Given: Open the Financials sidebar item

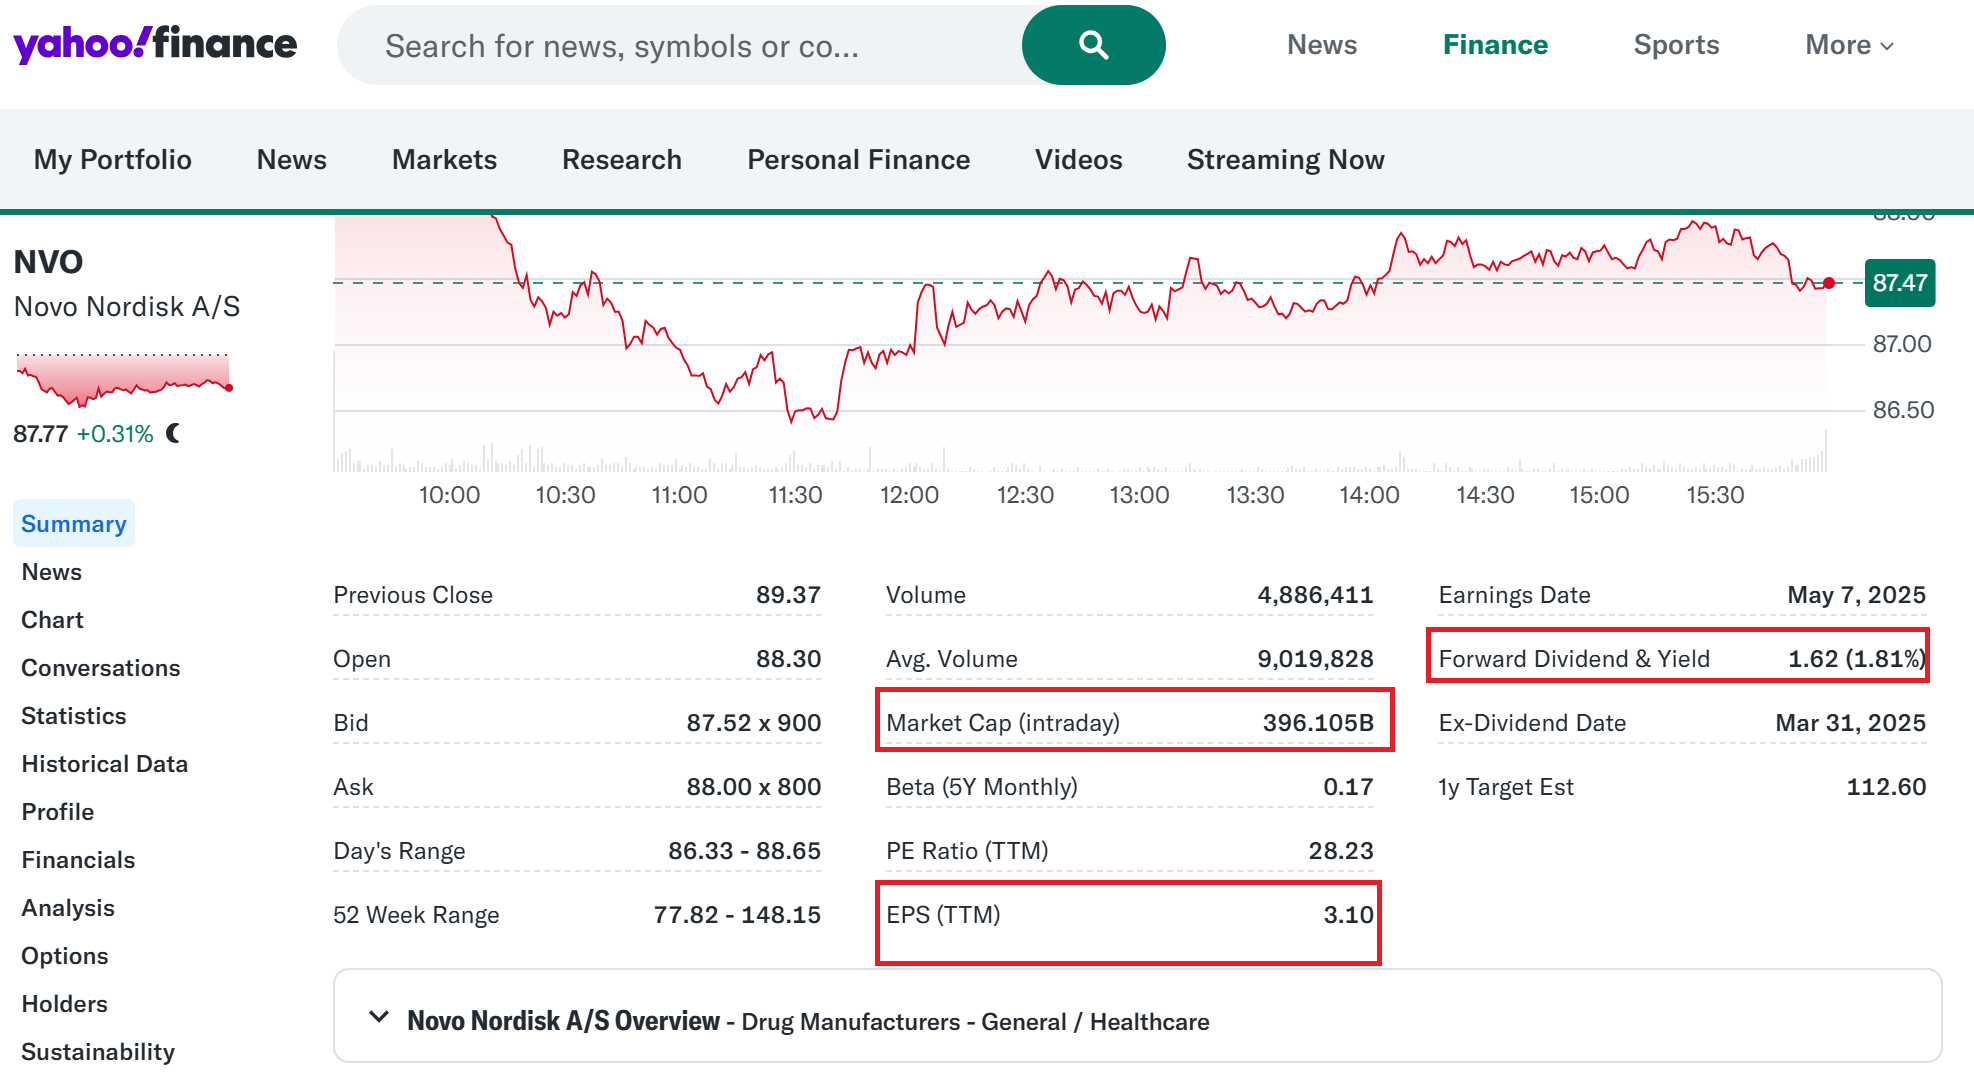Looking at the screenshot, I should (x=78, y=860).
